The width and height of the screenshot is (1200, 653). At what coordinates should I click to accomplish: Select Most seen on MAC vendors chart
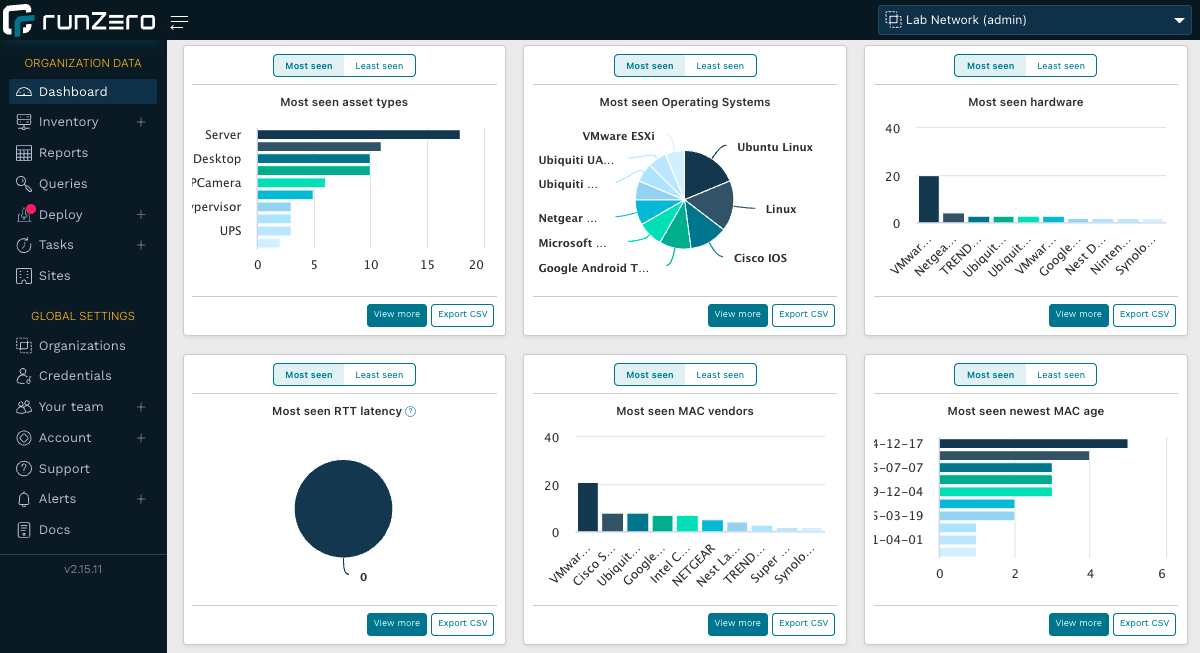tap(650, 375)
